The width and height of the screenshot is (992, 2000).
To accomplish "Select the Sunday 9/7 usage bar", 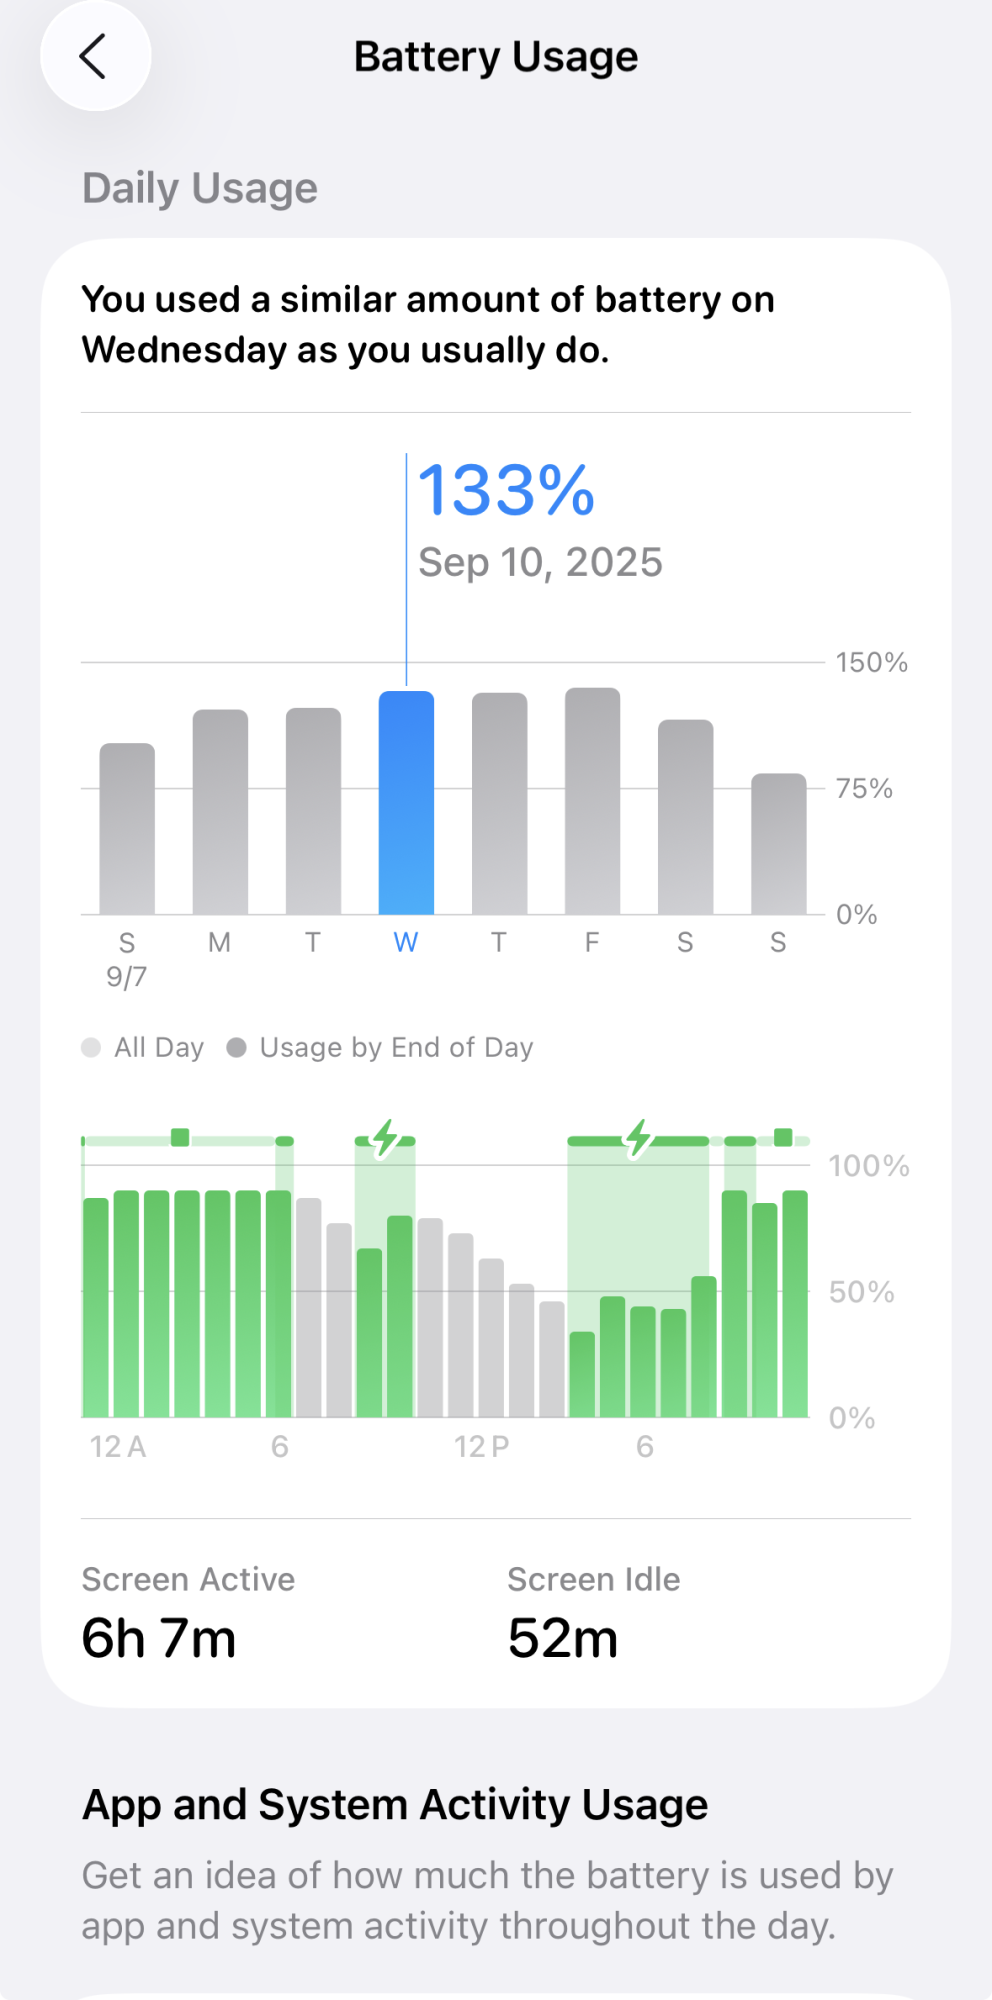I will click(x=127, y=829).
